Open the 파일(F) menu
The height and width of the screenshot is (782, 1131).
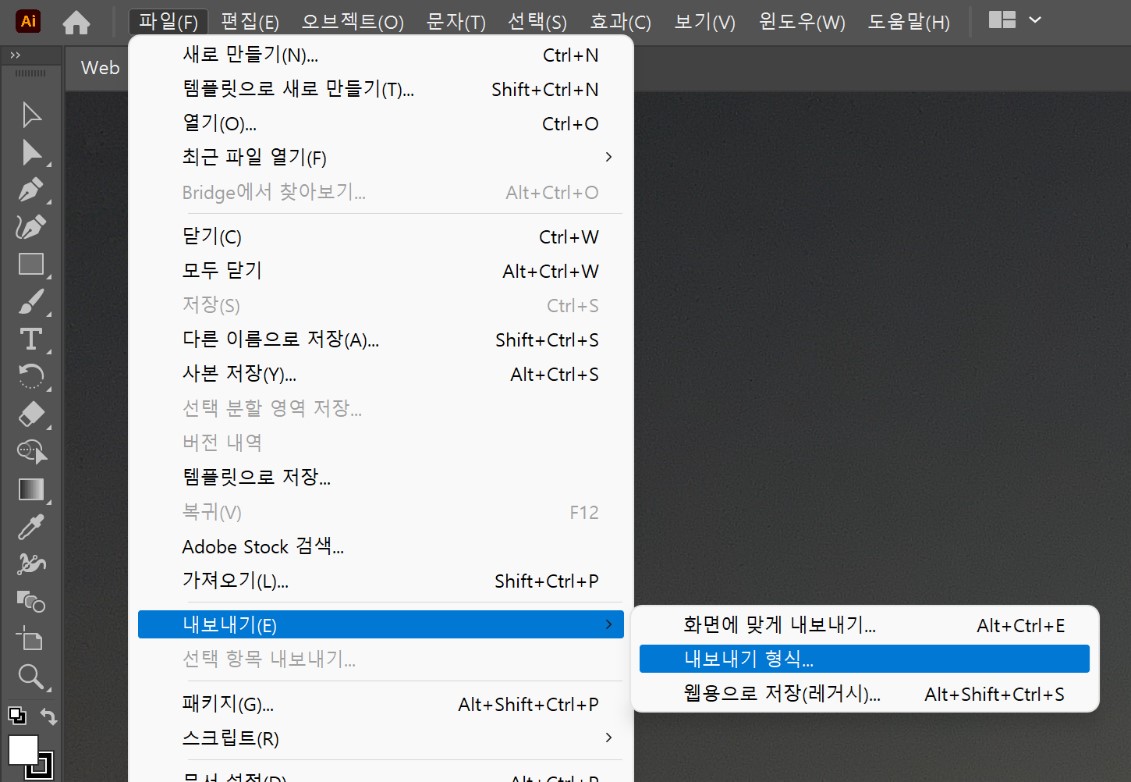tap(168, 22)
